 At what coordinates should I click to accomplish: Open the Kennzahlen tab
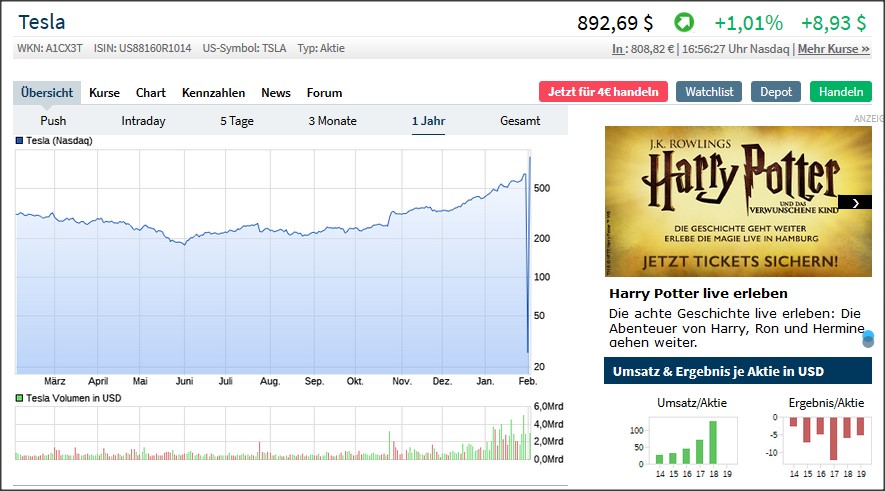213,93
